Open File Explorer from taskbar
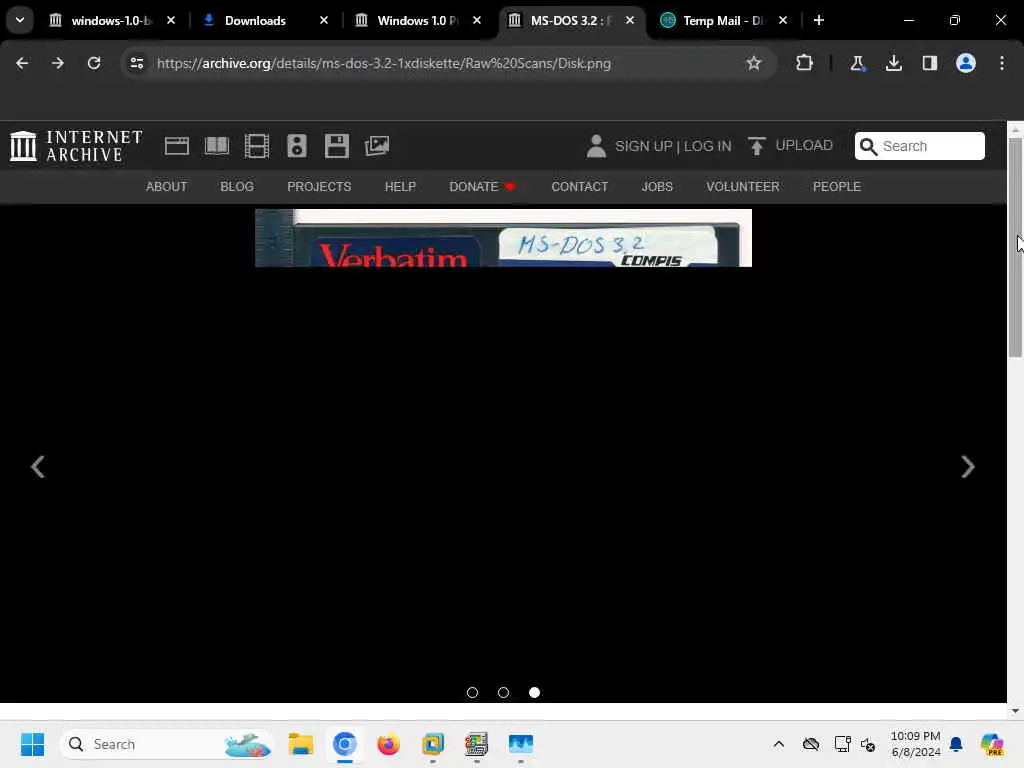1024x768 pixels. [x=301, y=744]
